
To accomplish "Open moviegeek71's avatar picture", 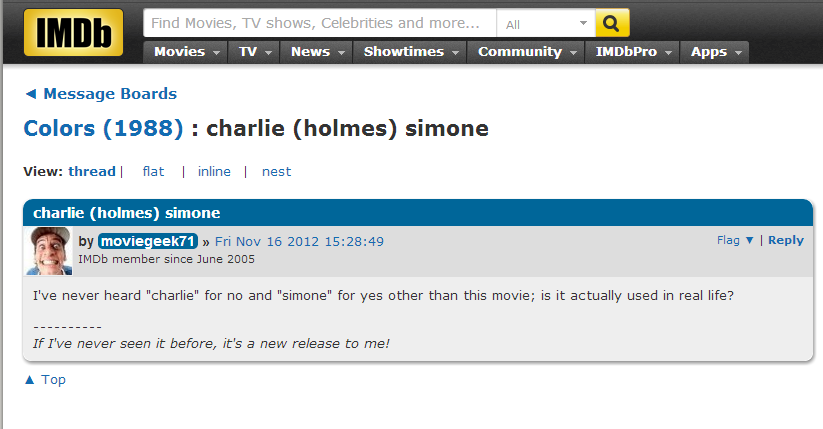I will coord(48,251).
